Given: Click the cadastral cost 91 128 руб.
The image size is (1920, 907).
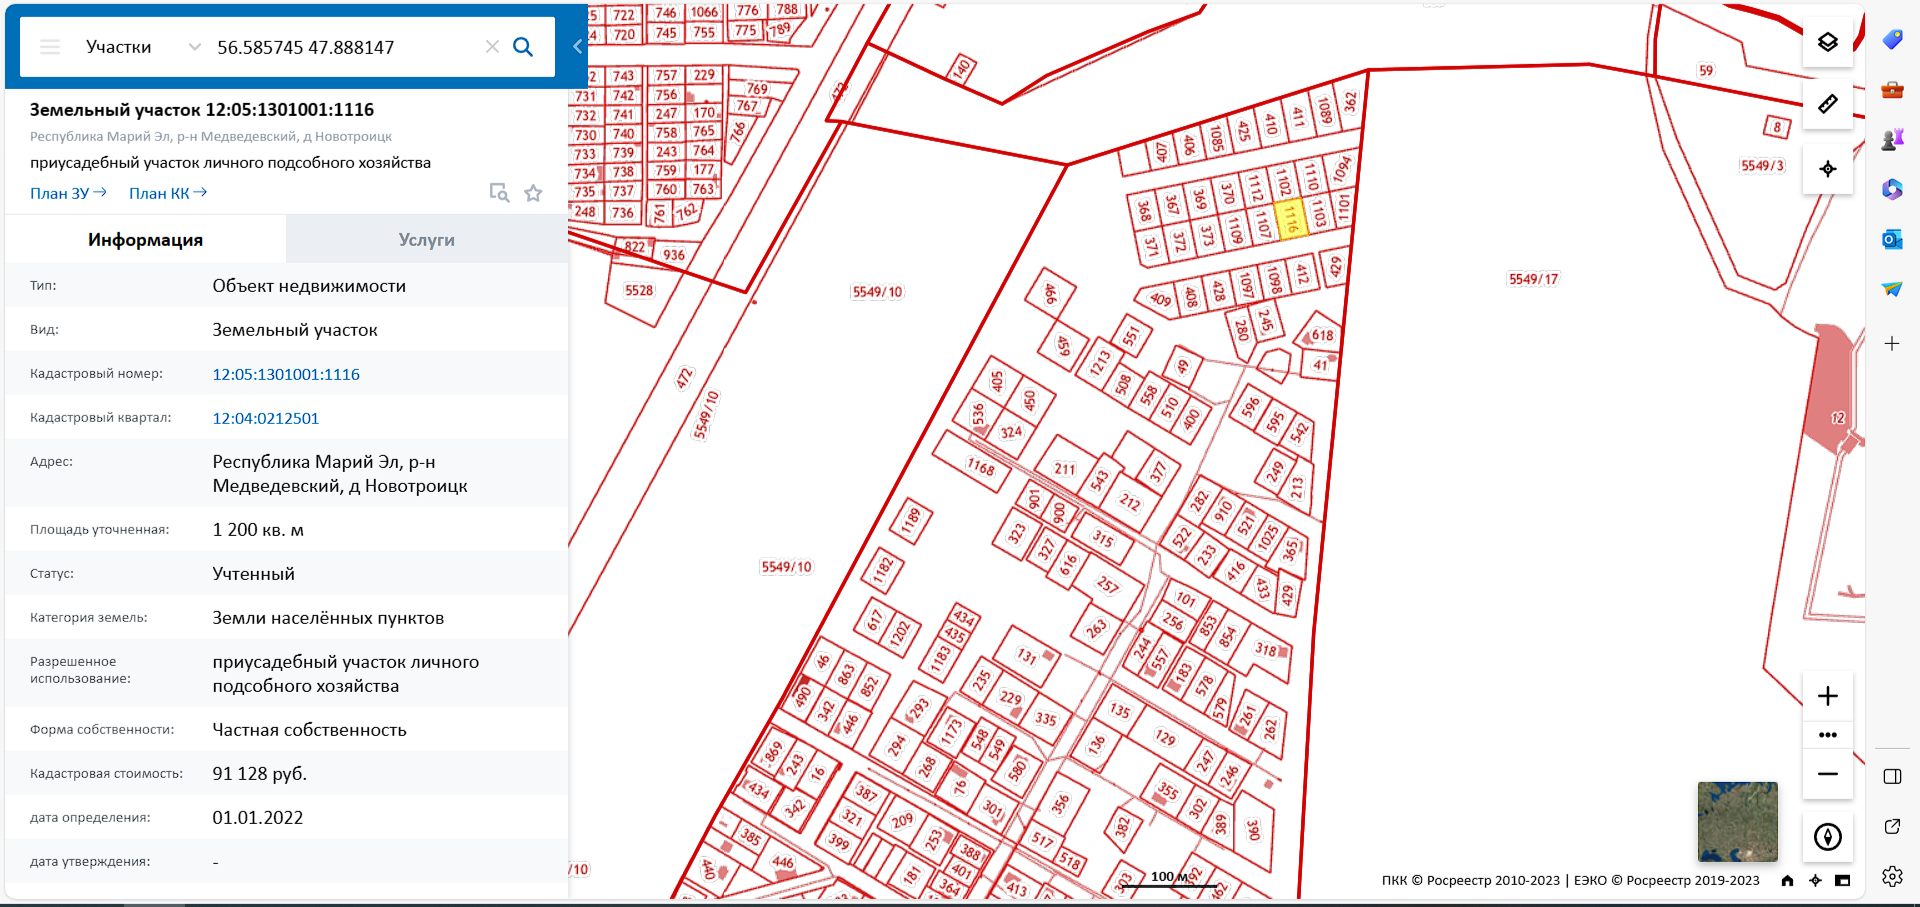Looking at the screenshot, I should click(260, 774).
